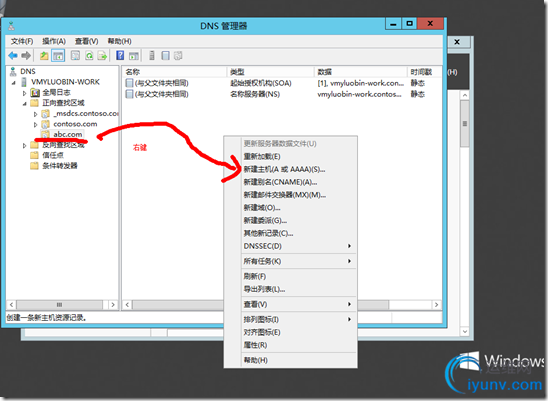
Task: Sort by the 名称 column header
Action: [174, 72]
